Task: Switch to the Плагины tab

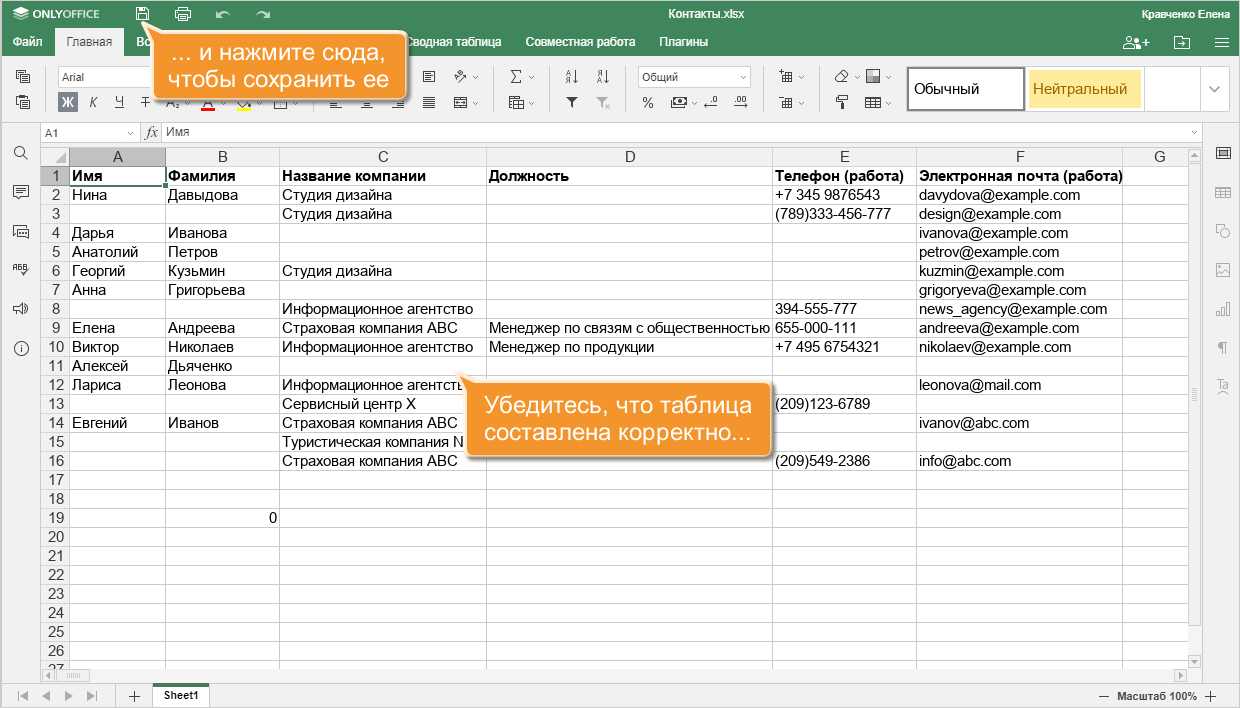Action: click(x=684, y=42)
